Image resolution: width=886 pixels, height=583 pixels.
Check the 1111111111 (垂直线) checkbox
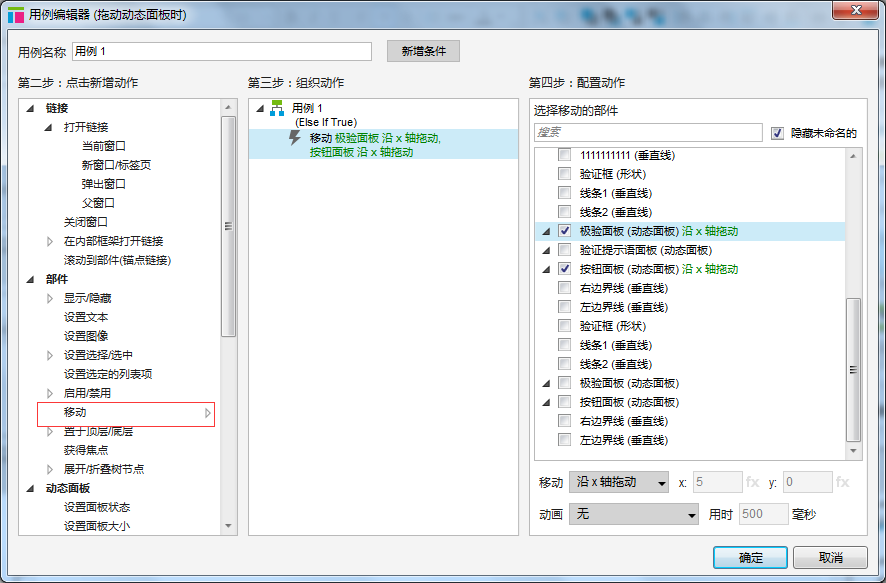coord(564,155)
